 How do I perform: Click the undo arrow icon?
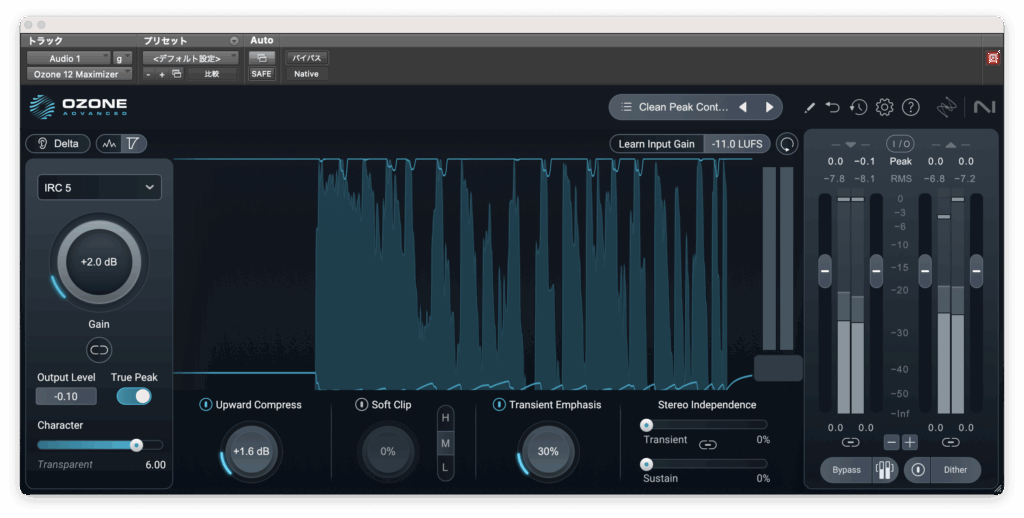point(833,107)
